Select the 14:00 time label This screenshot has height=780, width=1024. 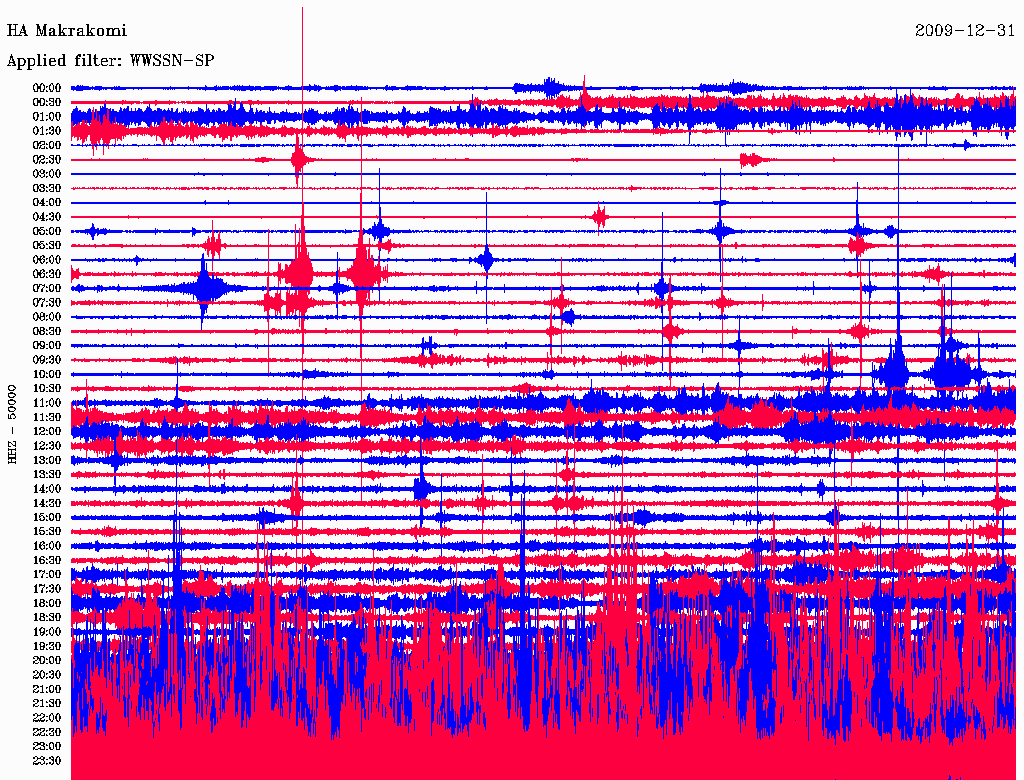pos(47,489)
